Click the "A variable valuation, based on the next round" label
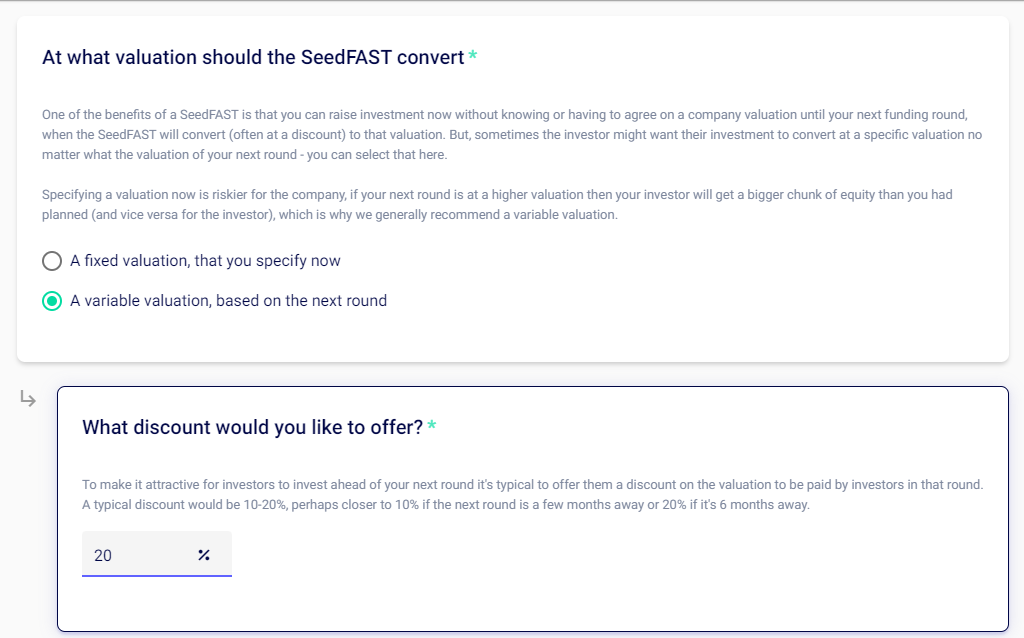Image resolution: width=1024 pixels, height=638 pixels. (x=228, y=301)
